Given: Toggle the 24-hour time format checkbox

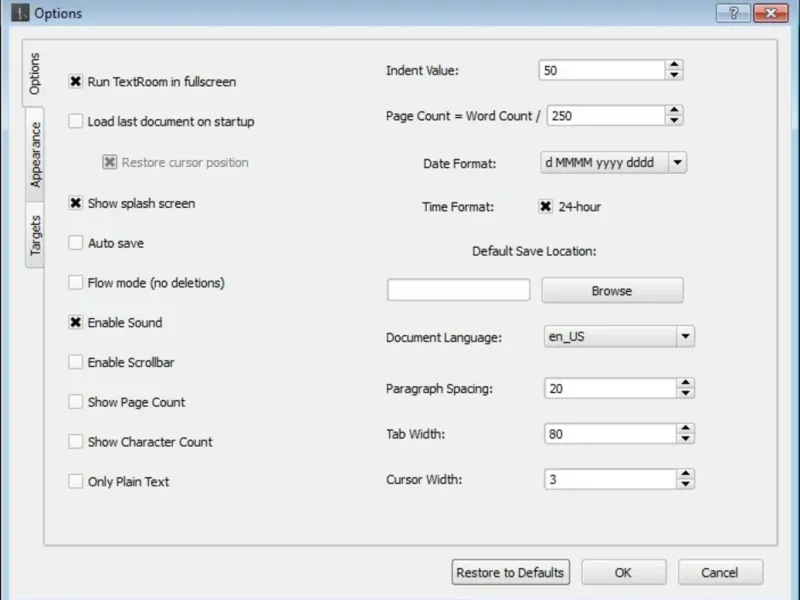Looking at the screenshot, I should pos(545,206).
